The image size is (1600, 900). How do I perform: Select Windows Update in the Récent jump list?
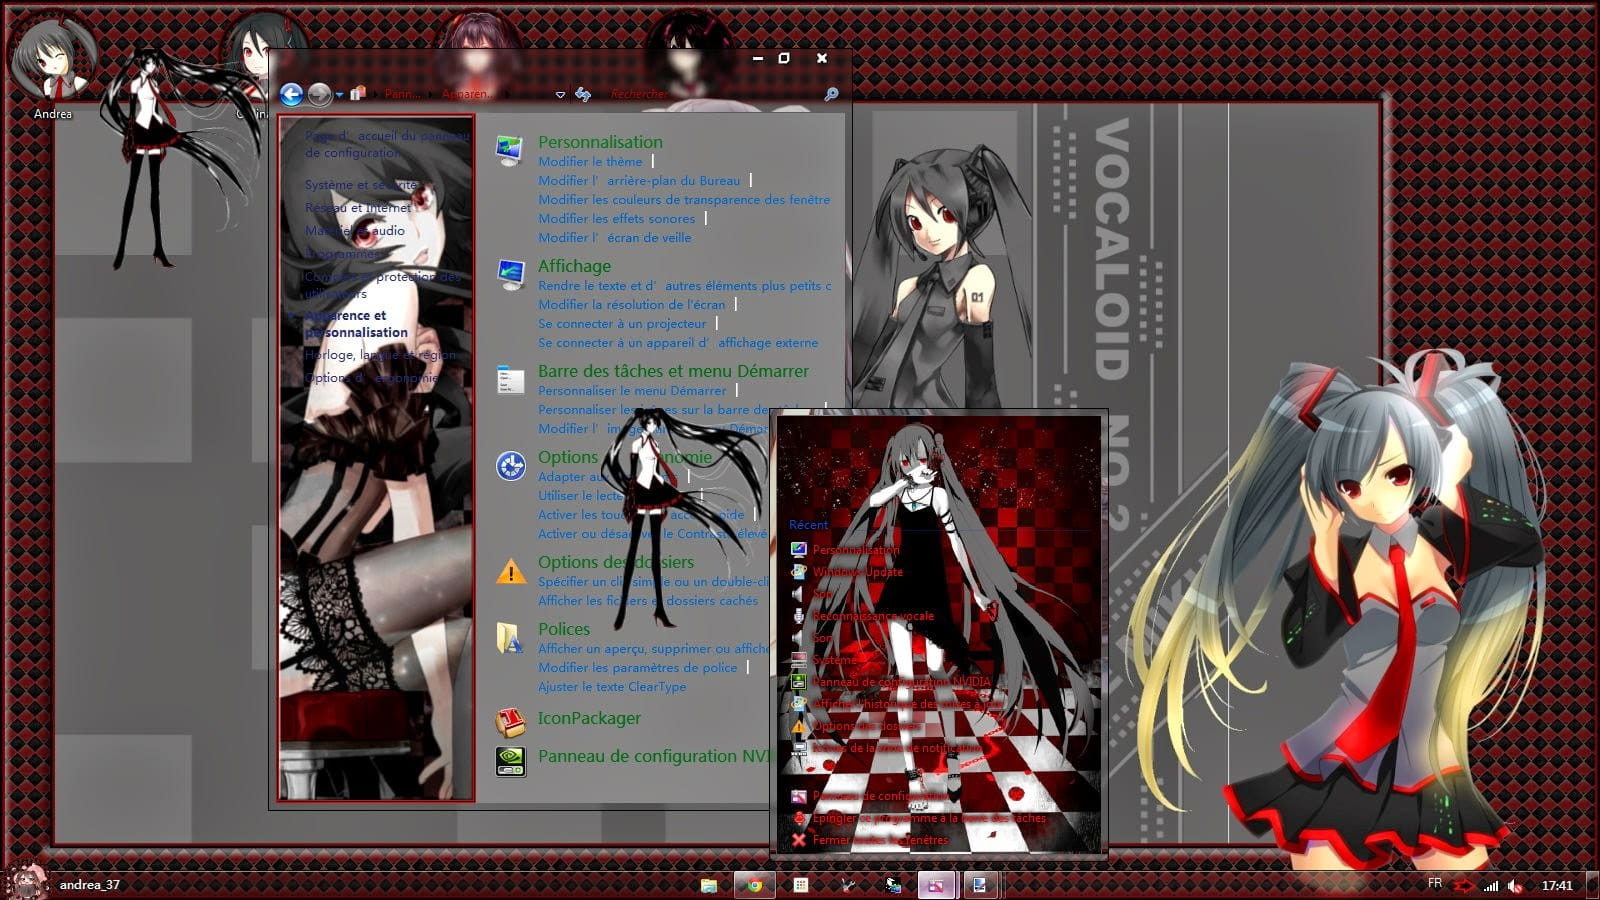(858, 572)
